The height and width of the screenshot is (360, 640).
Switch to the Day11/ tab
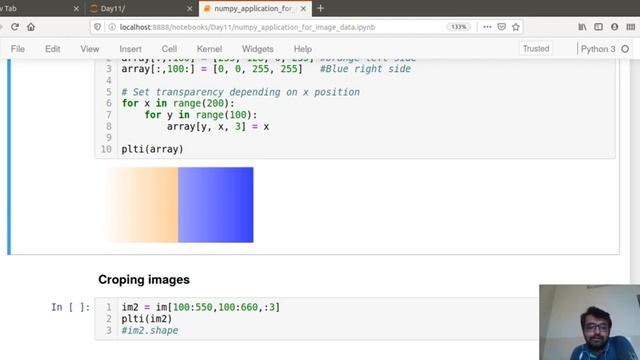coord(141,9)
